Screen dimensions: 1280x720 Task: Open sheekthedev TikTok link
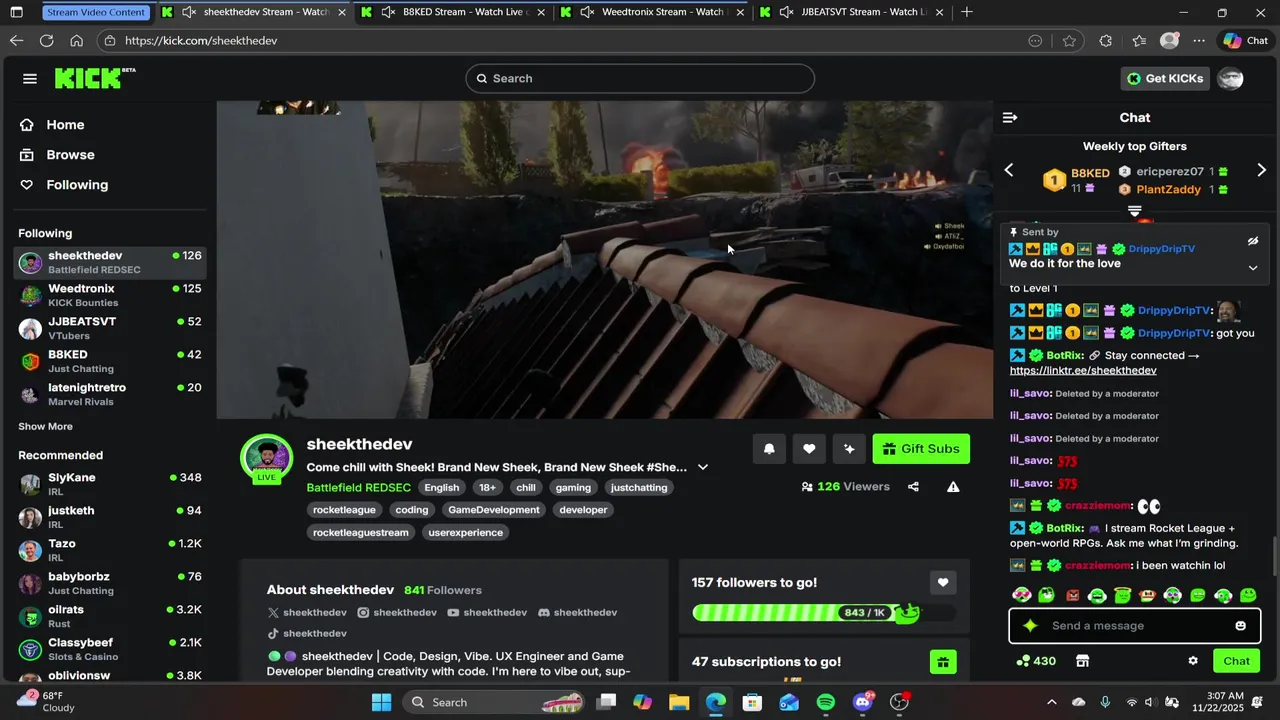[x=307, y=634]
